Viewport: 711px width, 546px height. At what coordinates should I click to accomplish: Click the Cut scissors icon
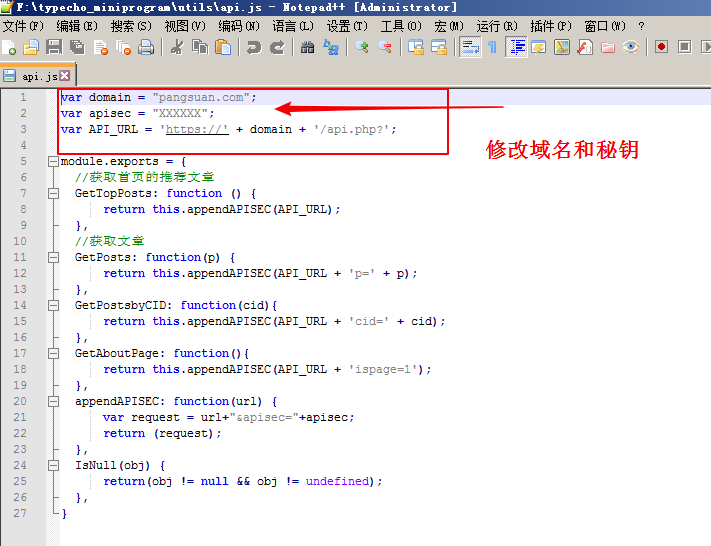(x=177, y=47)
